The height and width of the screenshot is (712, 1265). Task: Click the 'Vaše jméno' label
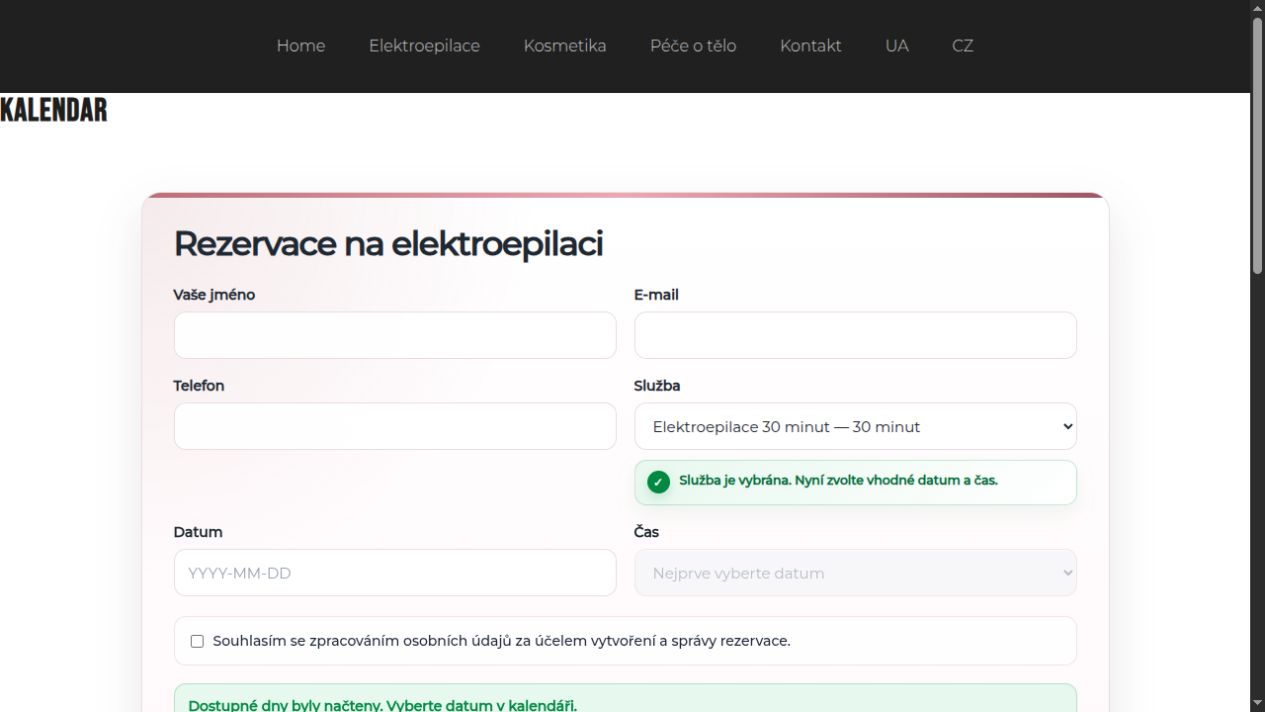[214, 295]
